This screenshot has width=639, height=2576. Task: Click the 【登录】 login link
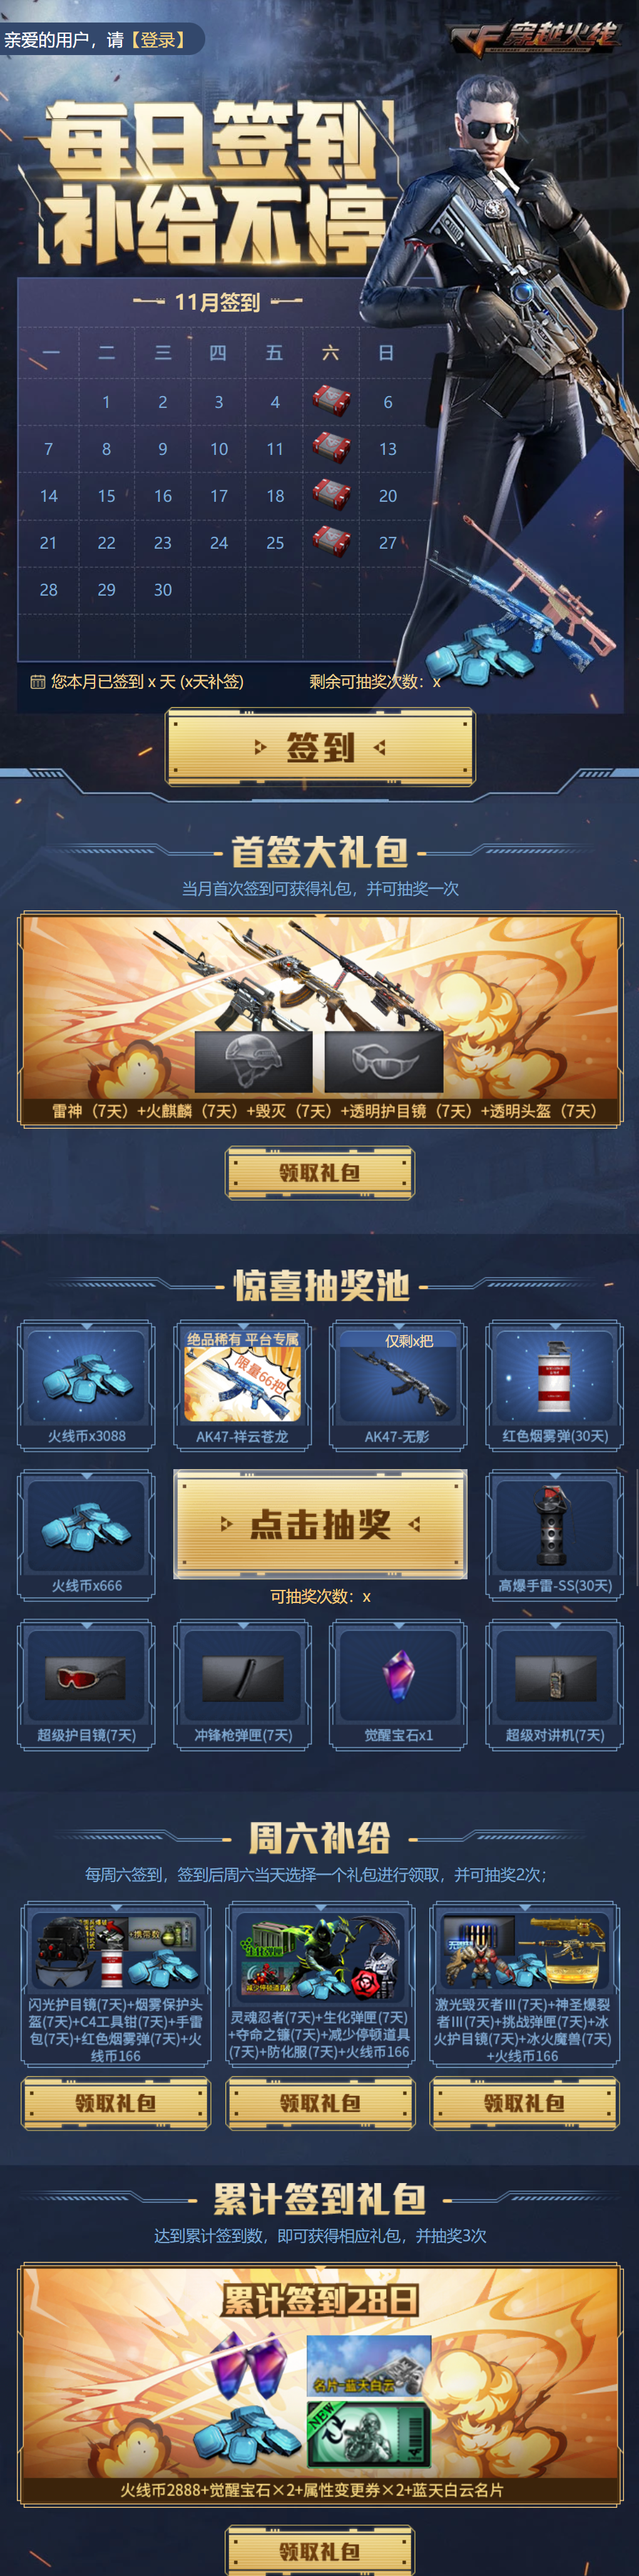(x=157, y=40)
